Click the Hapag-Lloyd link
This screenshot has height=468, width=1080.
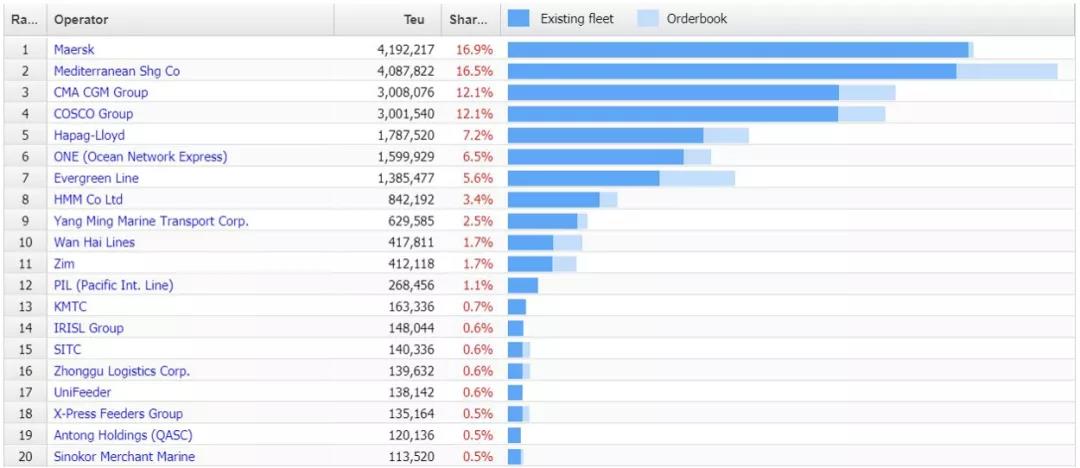point(89,135)
